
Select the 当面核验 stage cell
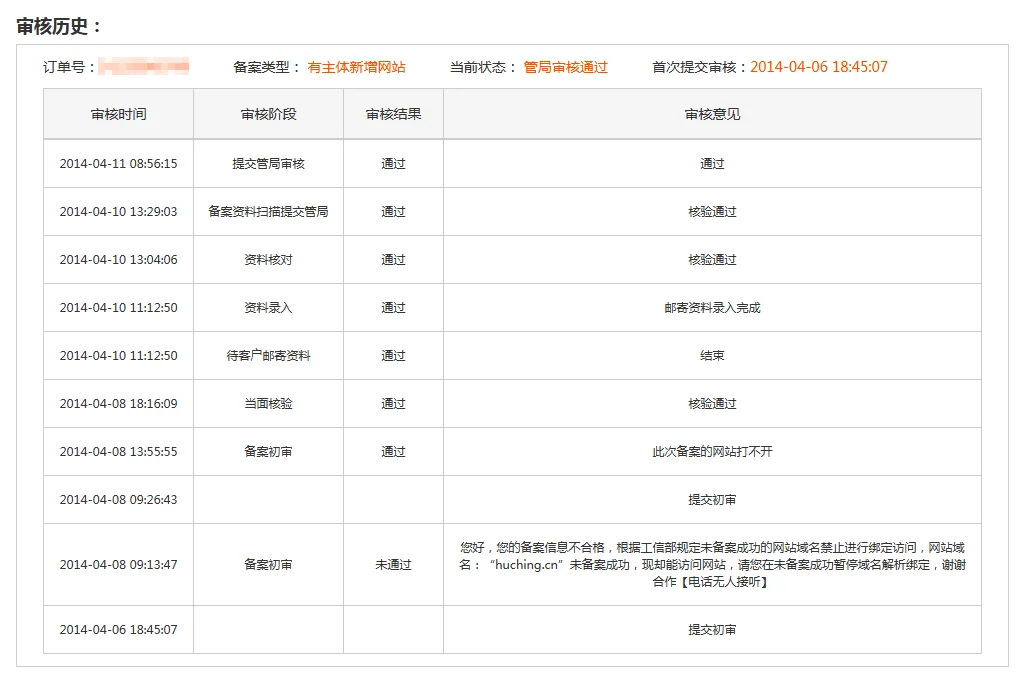point(268,404)
